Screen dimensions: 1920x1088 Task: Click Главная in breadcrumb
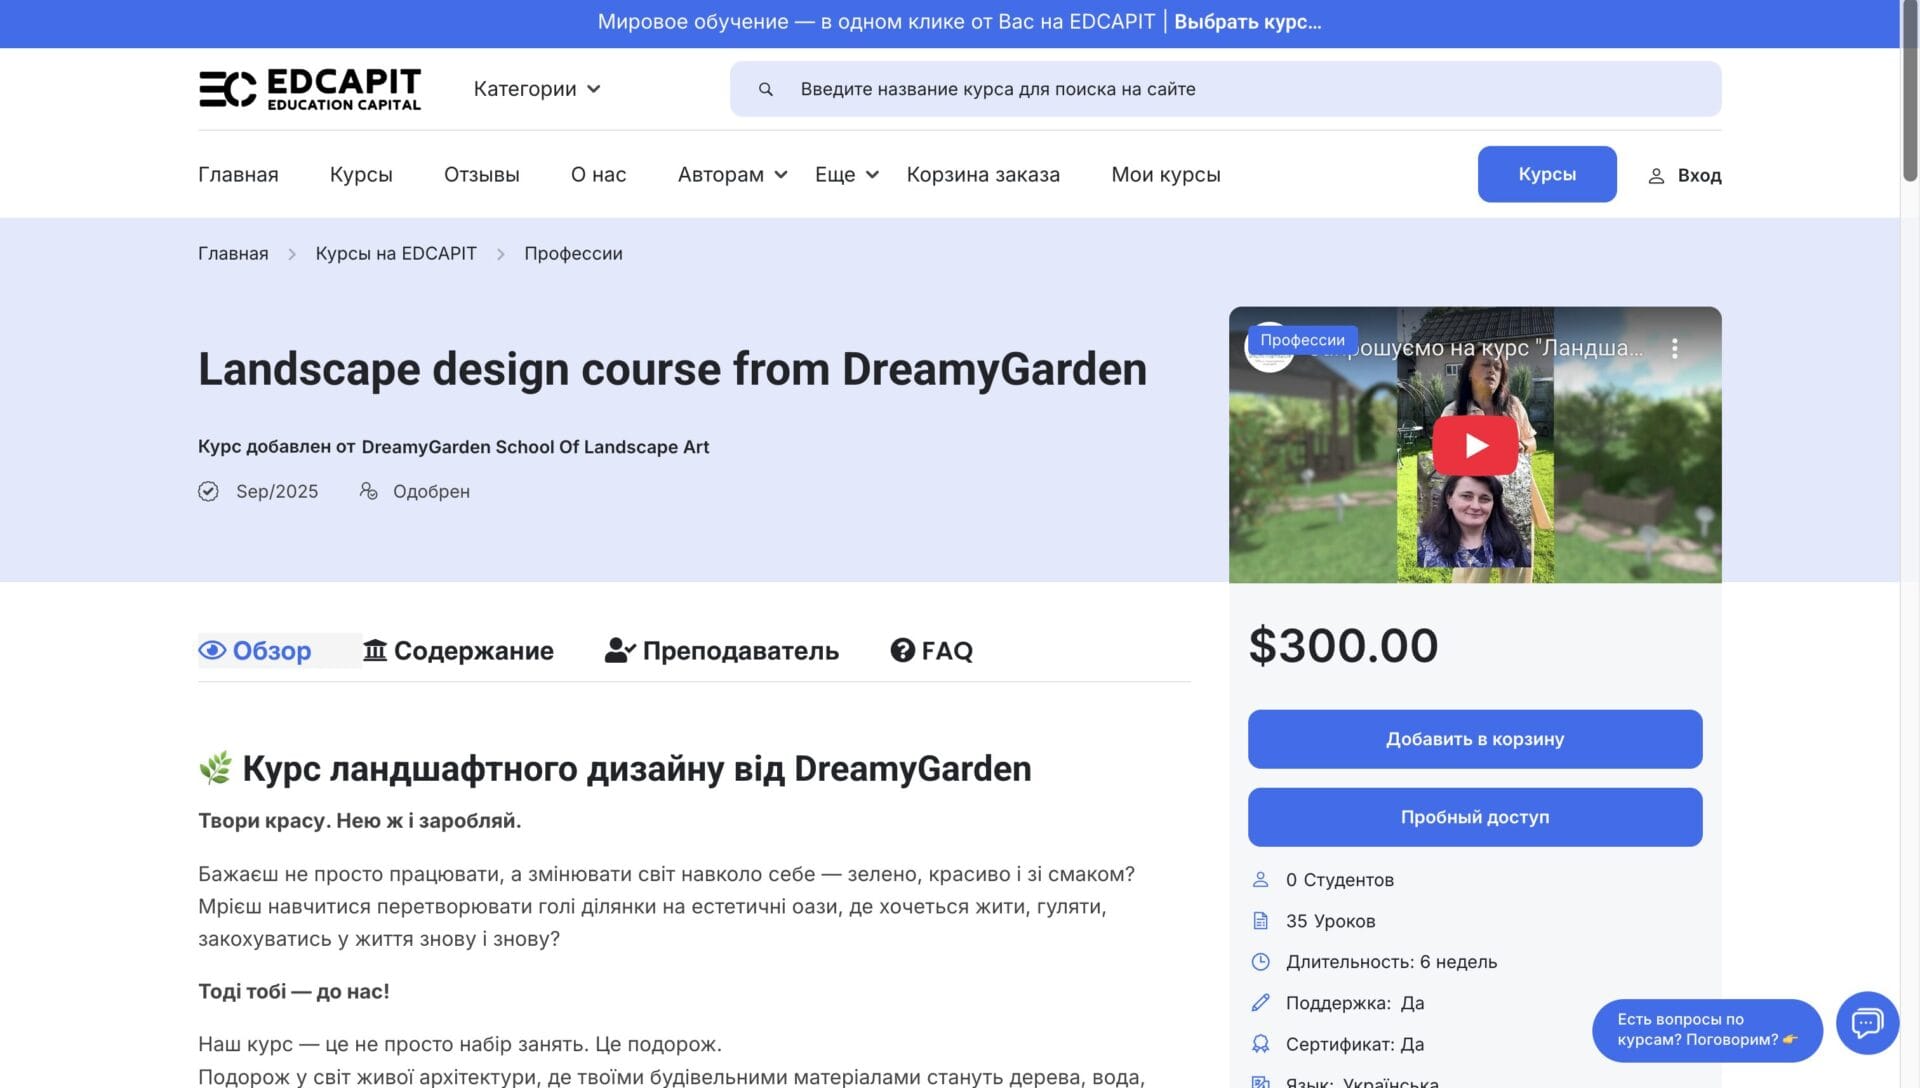[233, 254]
